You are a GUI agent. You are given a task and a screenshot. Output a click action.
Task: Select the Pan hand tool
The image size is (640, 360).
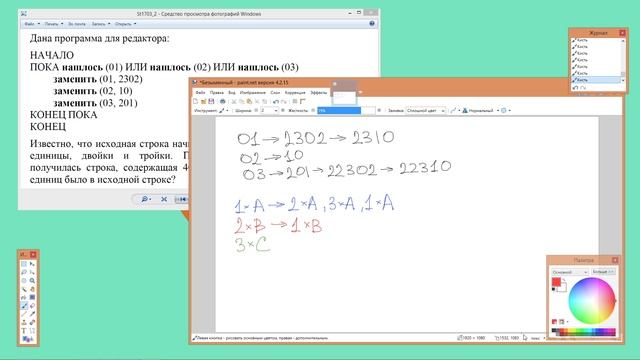click(x=32, y=289)
